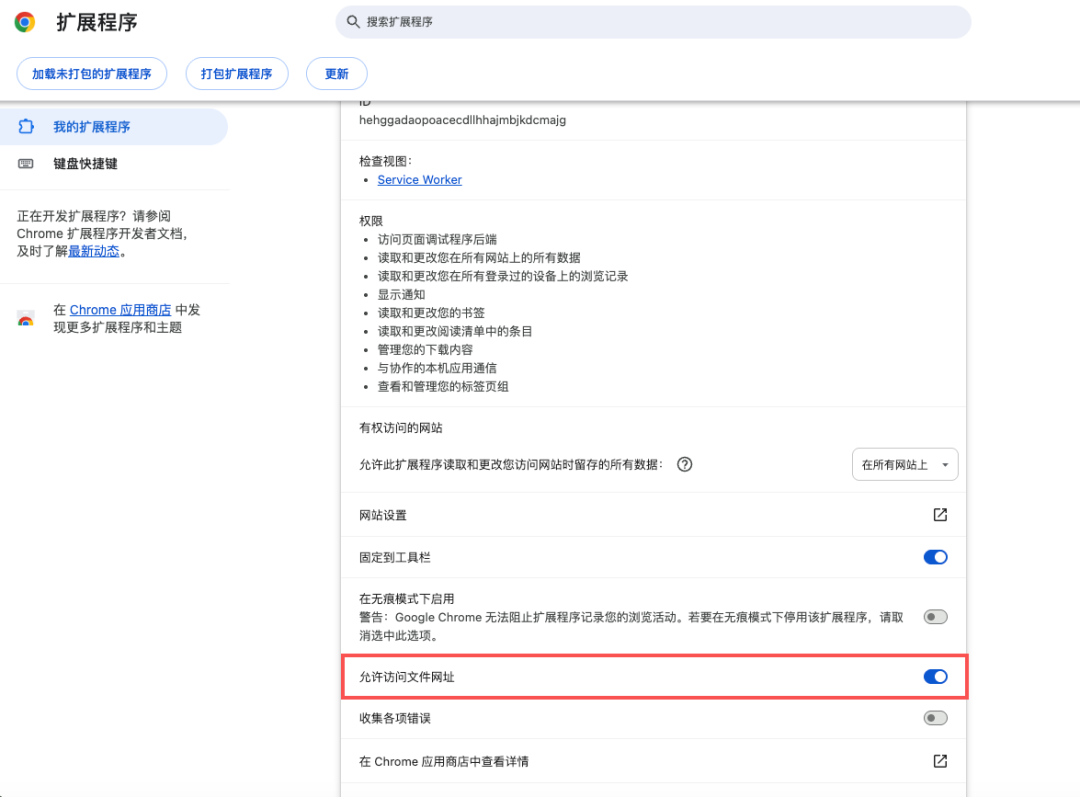Click the 读取和更改您的书签 permission entry
Viewport: 1080px width, 797px height.
(x=431, y=313)
